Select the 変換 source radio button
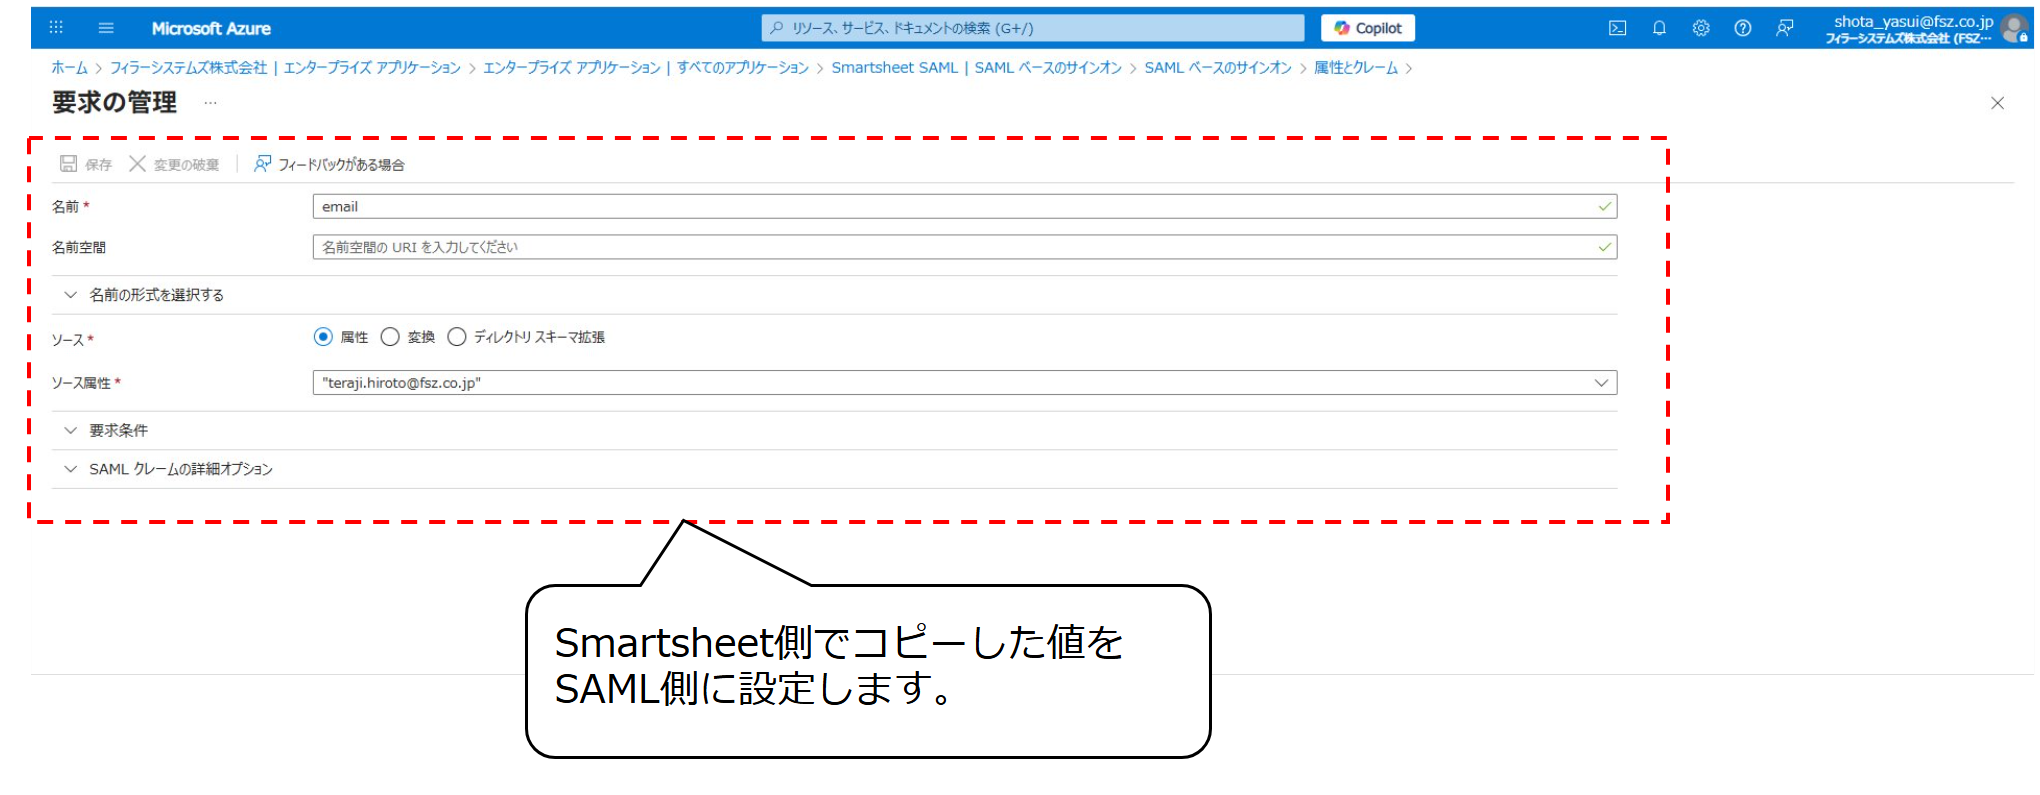Viewport: 2040px width, 795px height. pos(390,337)
